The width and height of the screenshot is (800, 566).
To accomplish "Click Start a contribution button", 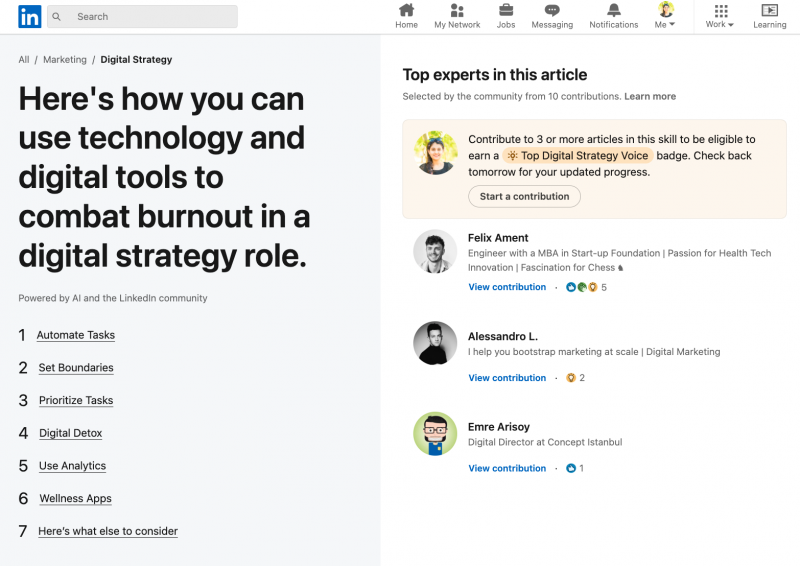I will [524, 196].
